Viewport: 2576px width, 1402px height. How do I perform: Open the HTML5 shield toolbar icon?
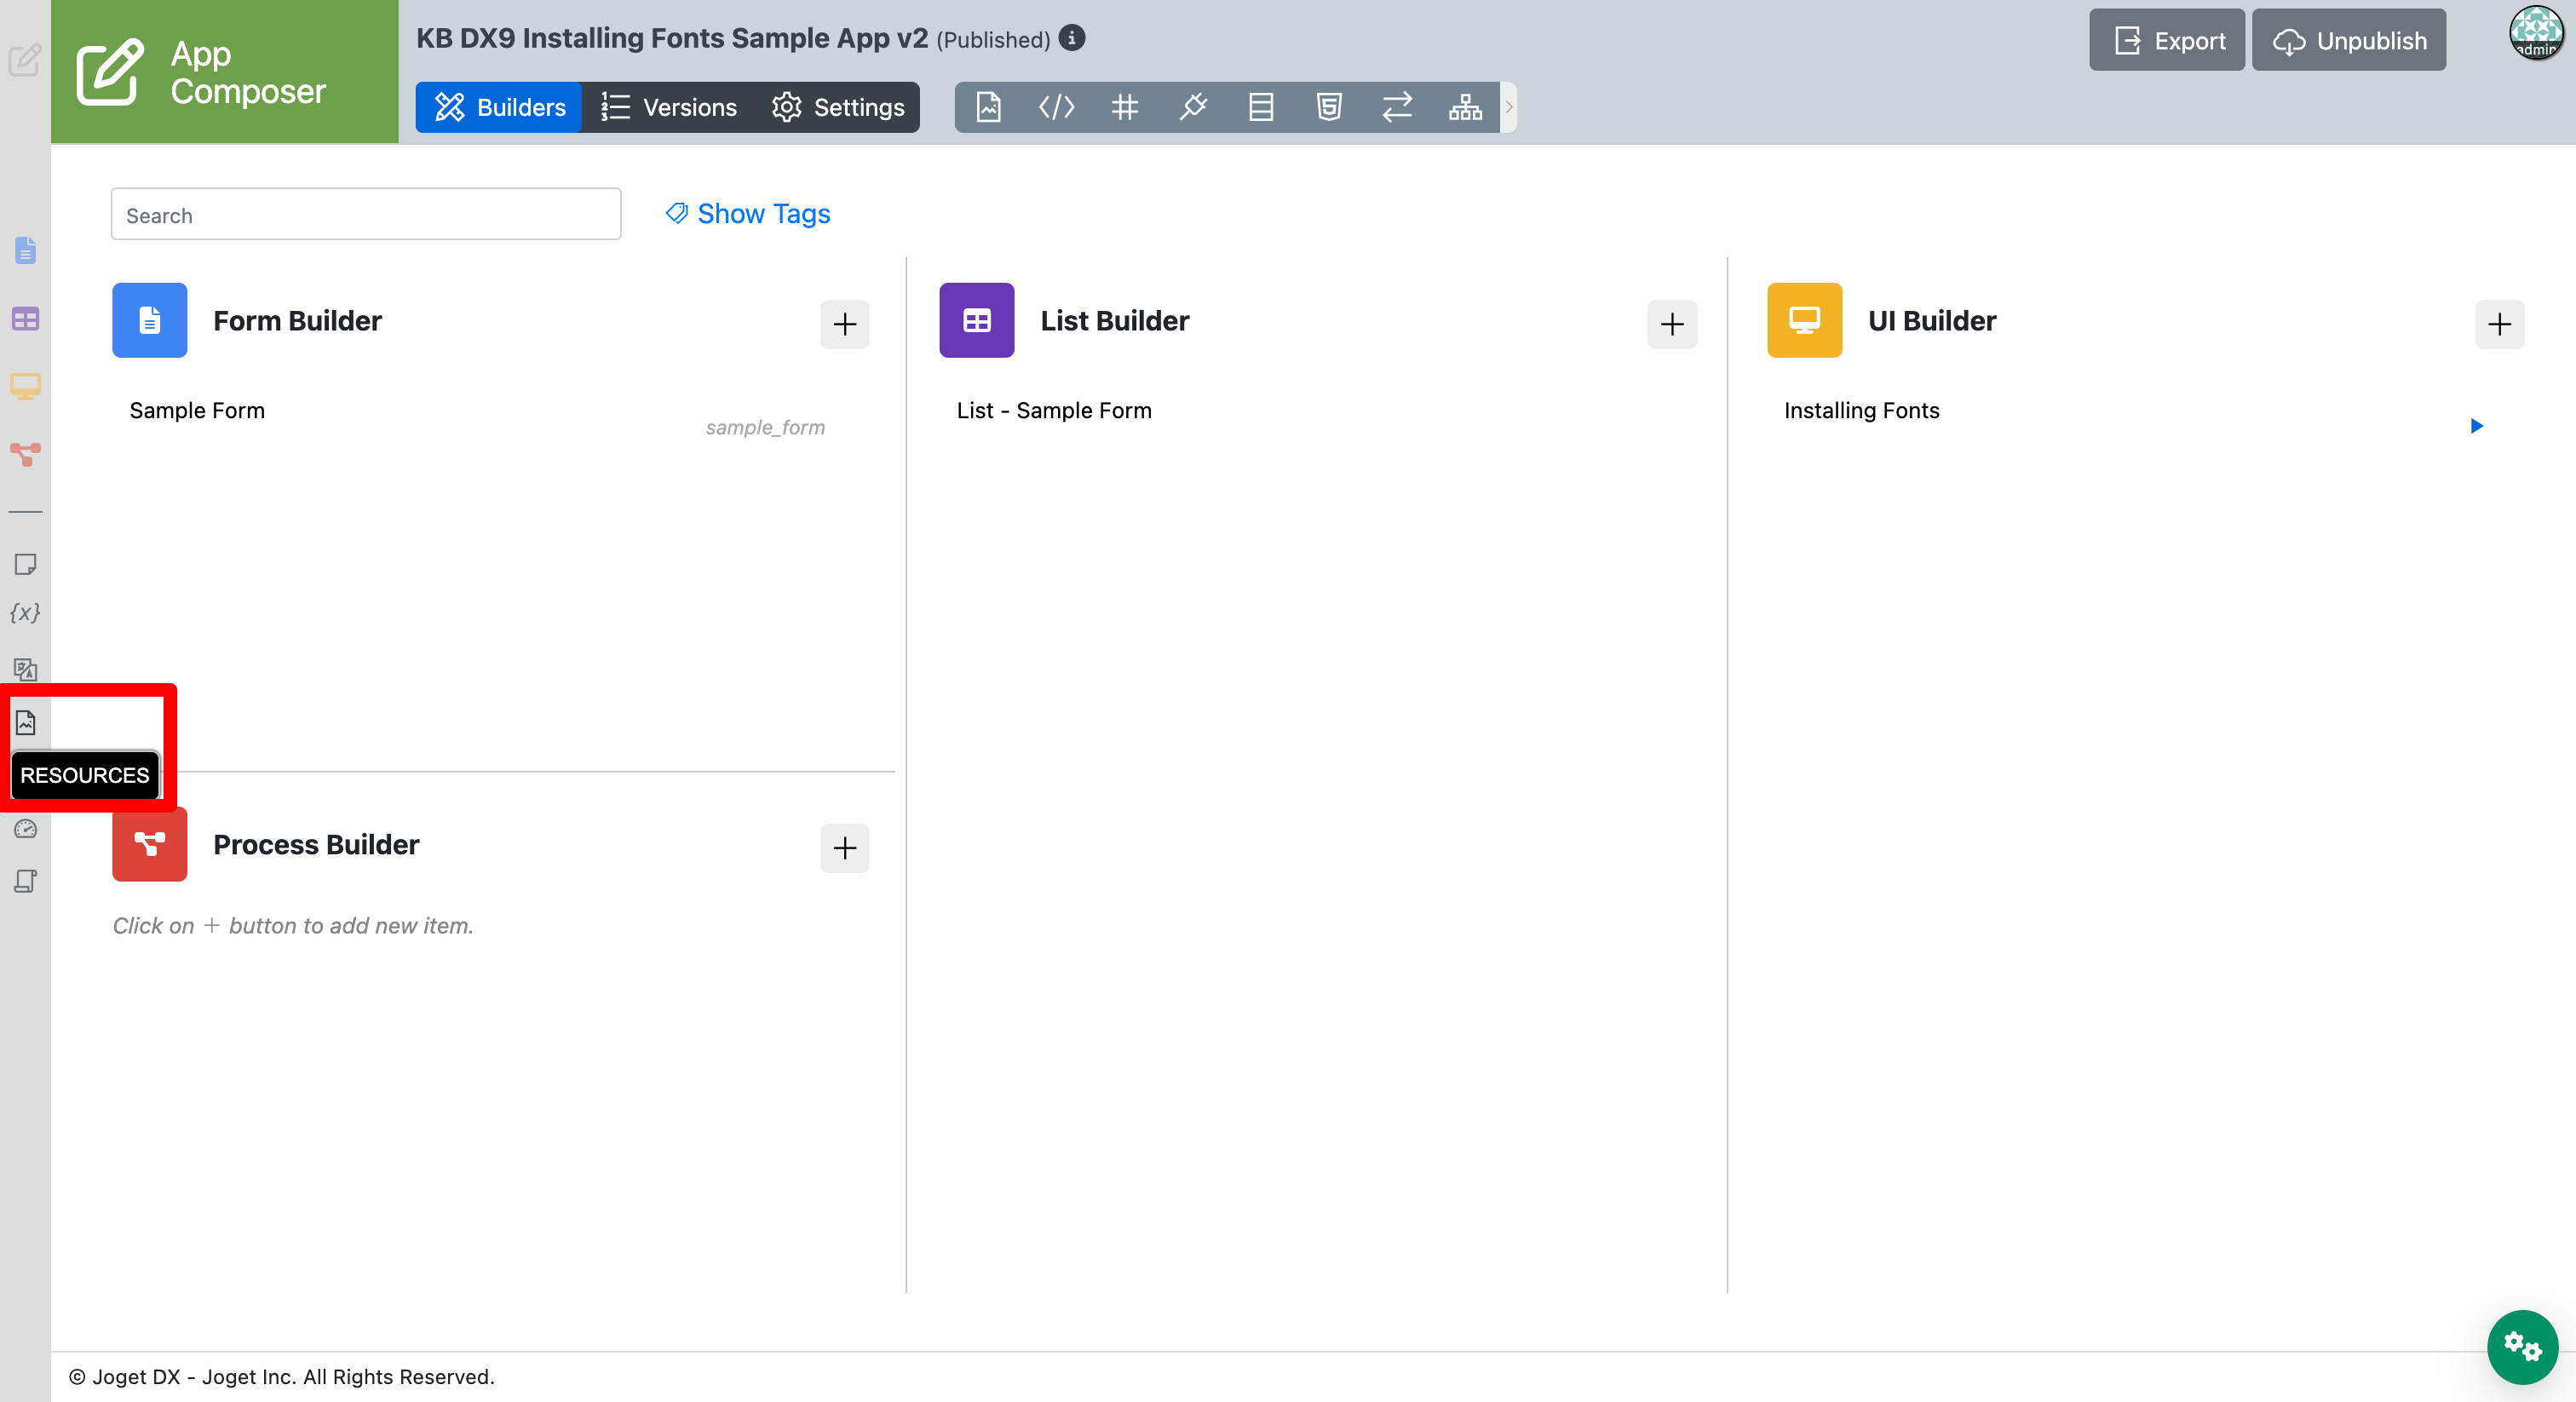coord(1329,107)
